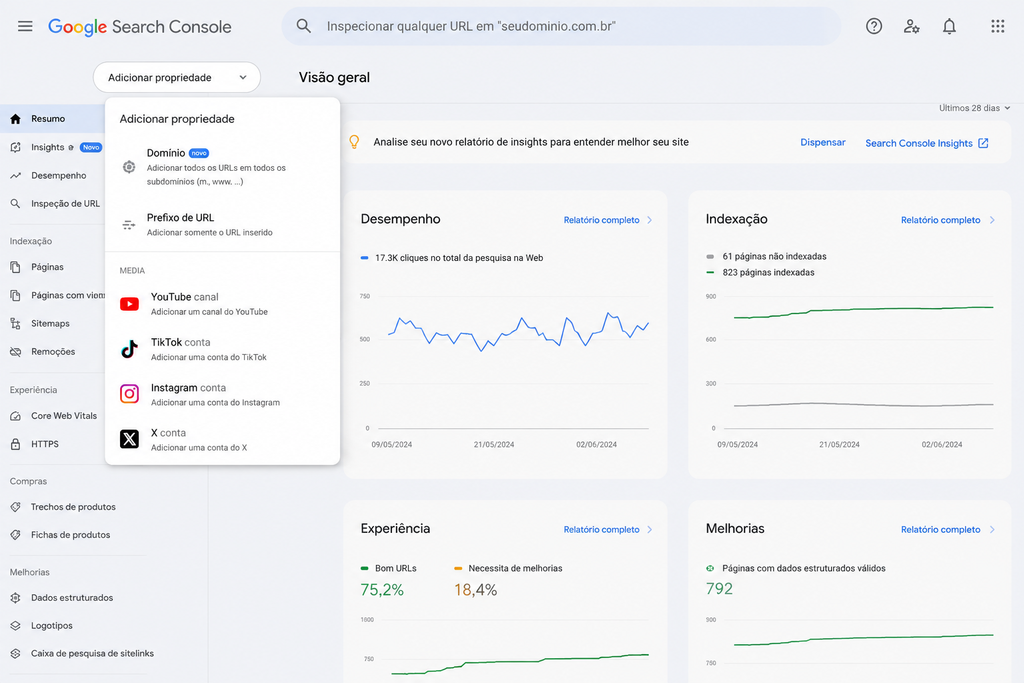Click the HTTPS padlock icon
The image size is (1024, 683).
(x=16, y=444)
